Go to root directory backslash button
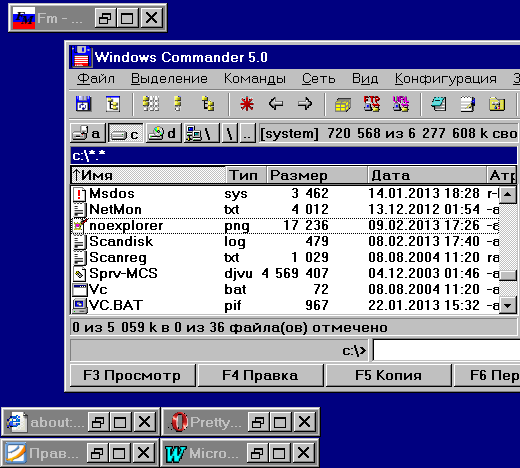The width and height of the screenshot is (520, 468). tap(230, 134)
